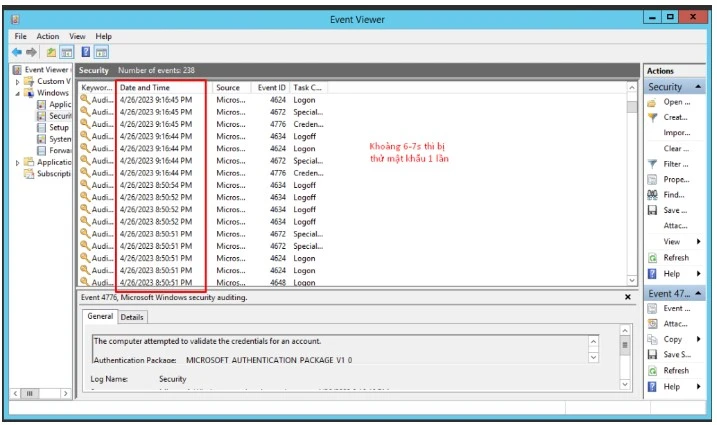Click Create Custom View funnel icon
The height and width of the screenshot is (425, 717).
(652, 117)
